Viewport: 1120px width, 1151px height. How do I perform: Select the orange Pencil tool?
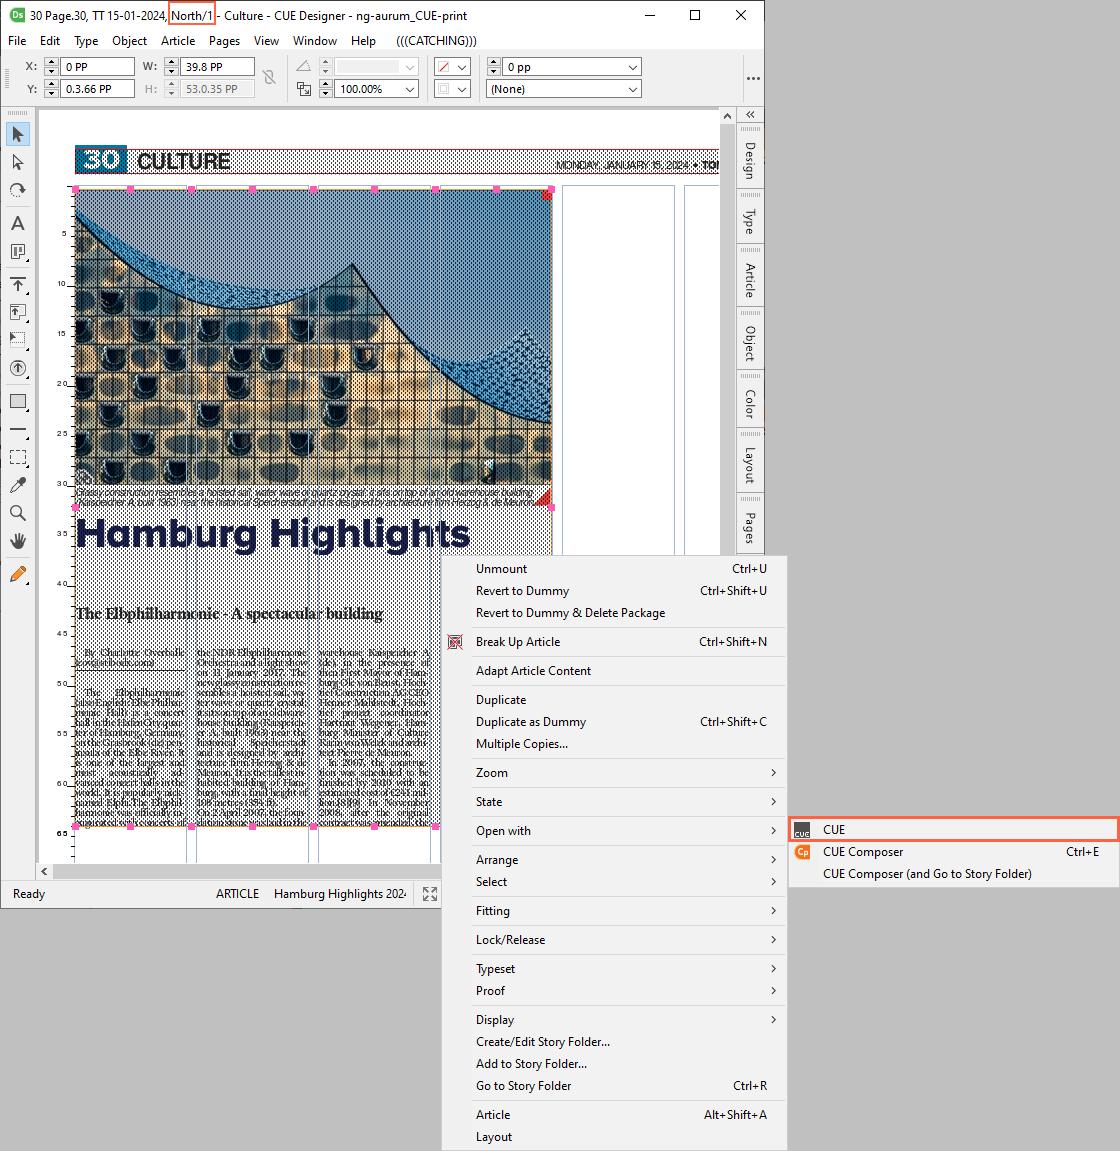(17, 575)
